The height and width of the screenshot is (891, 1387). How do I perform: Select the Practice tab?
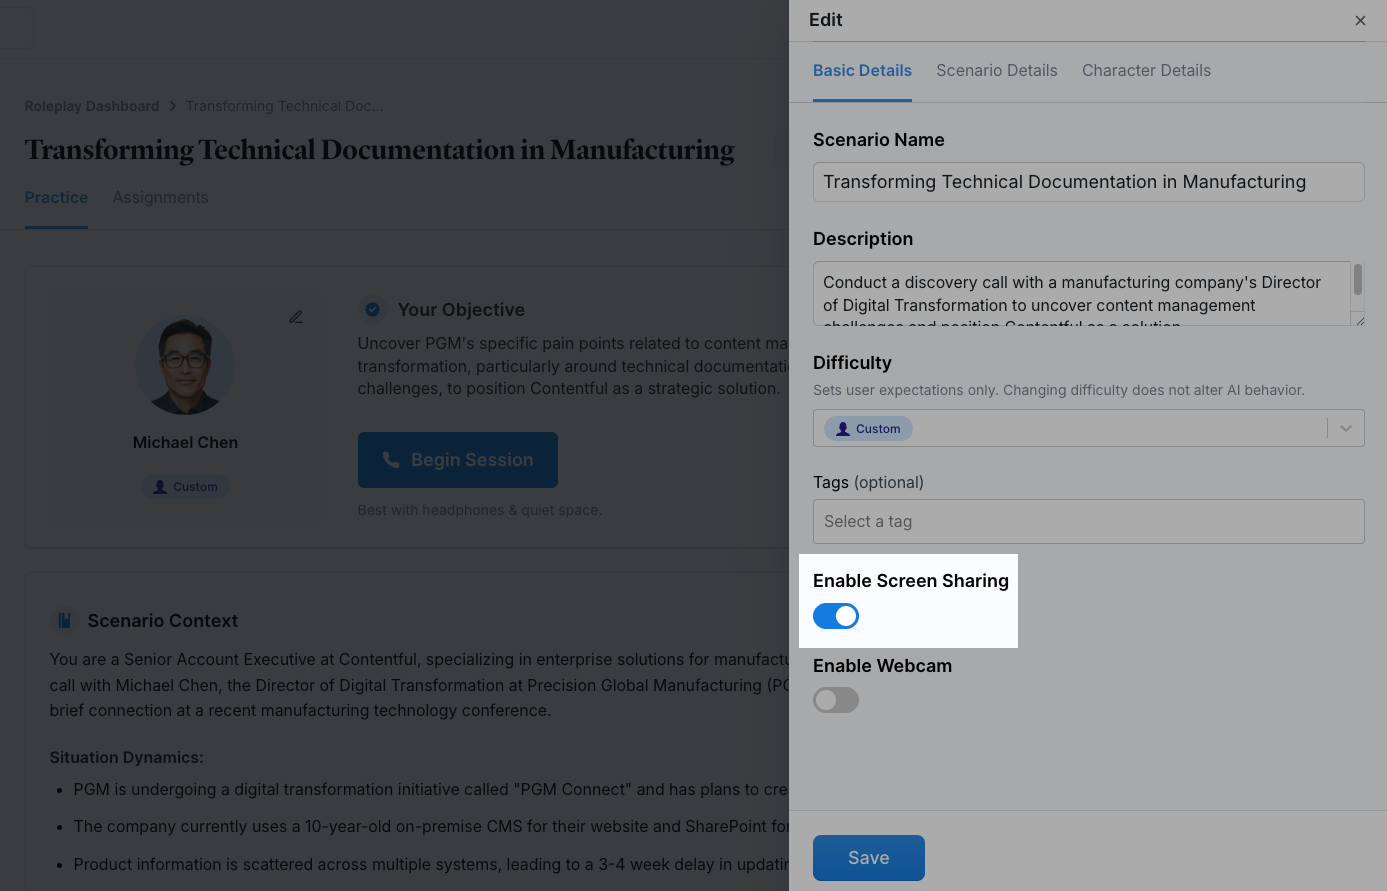point(56,198)
